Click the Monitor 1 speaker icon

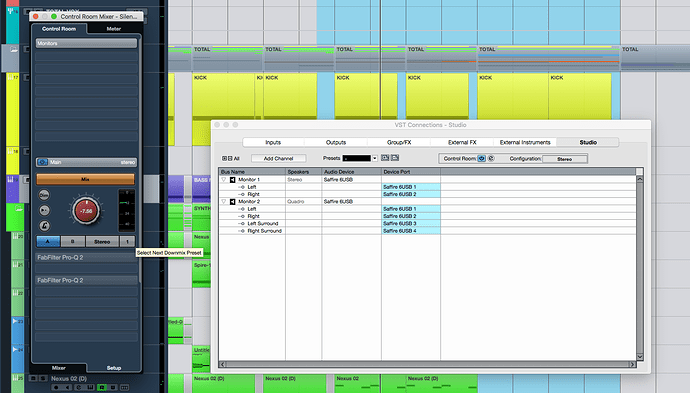232,180
